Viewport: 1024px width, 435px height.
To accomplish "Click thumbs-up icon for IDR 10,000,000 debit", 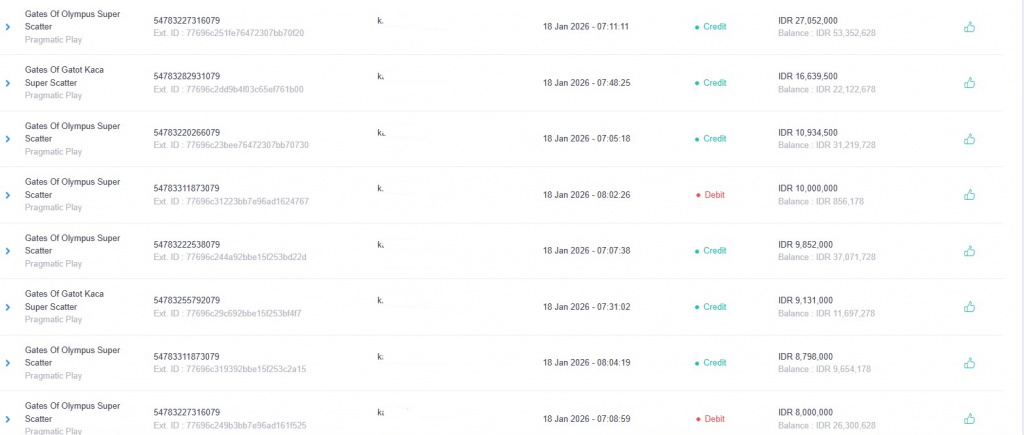I will click(969, 195).
